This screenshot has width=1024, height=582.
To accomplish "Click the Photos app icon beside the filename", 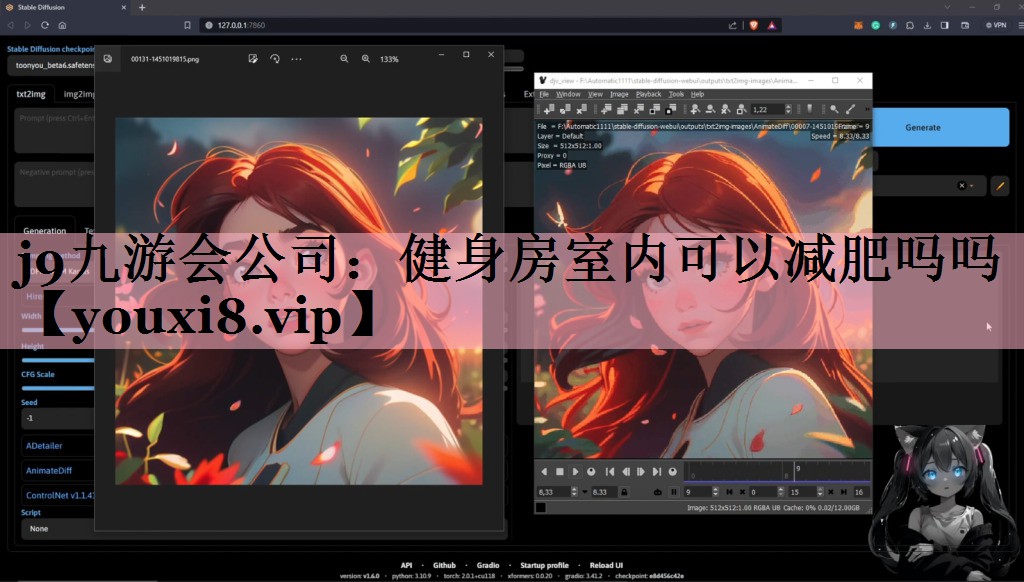I will coord(108,59).
